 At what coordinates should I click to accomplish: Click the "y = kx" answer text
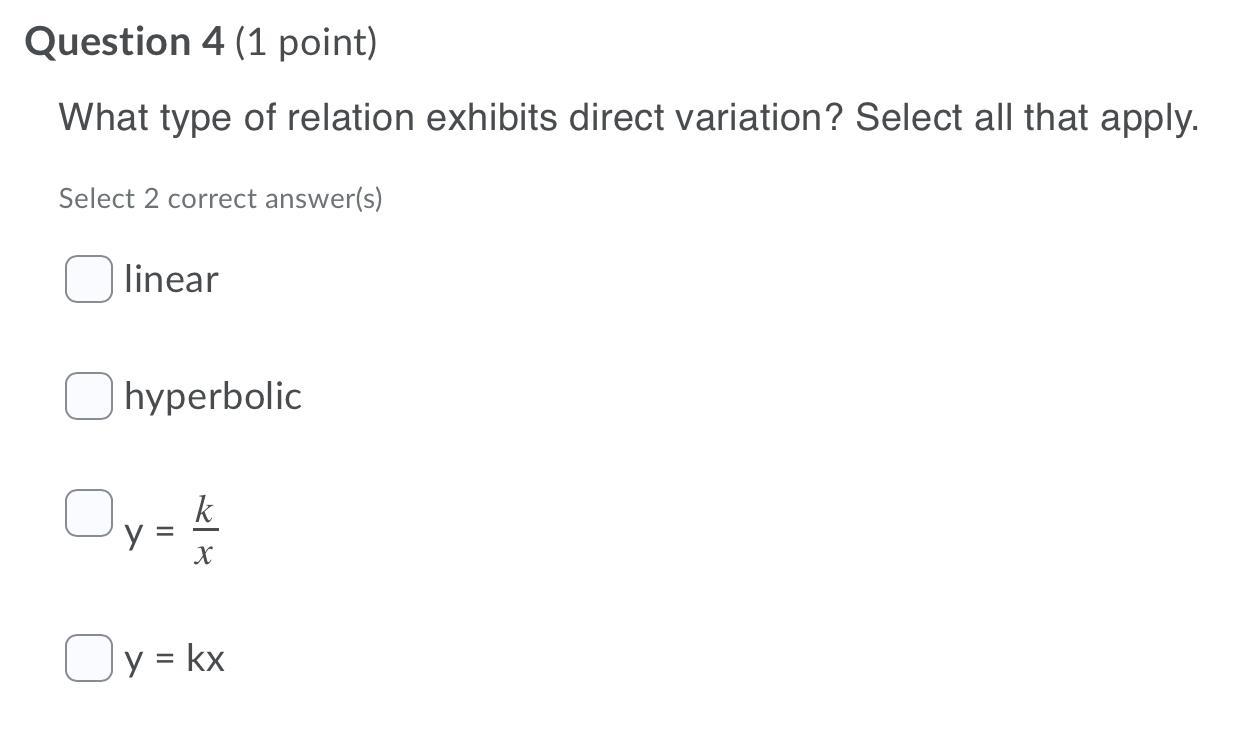coord(175,659)
